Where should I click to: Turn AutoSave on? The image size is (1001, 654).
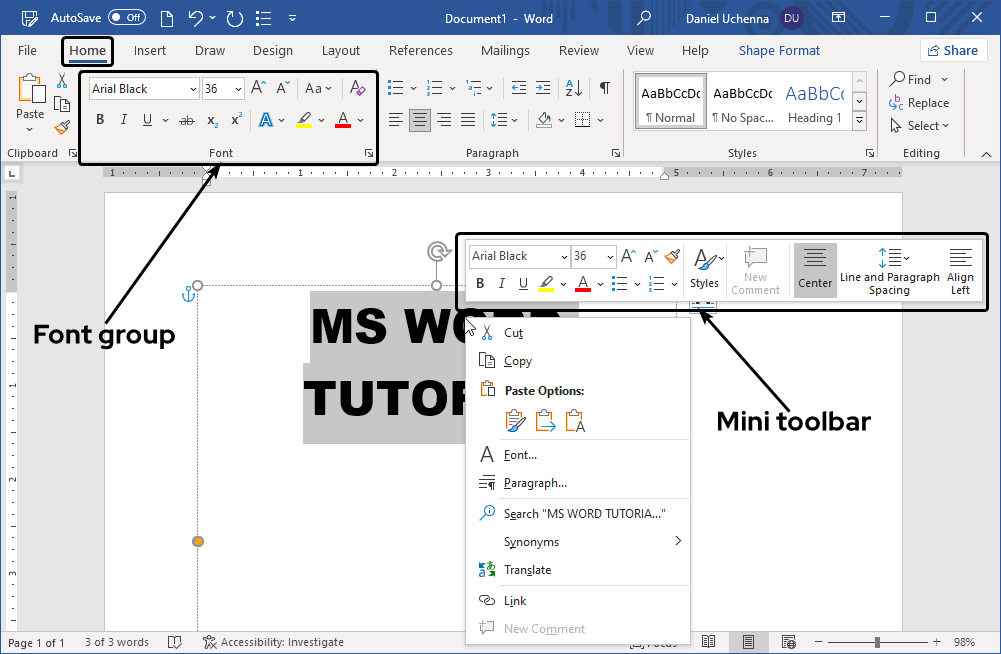[x=126, y=17]
